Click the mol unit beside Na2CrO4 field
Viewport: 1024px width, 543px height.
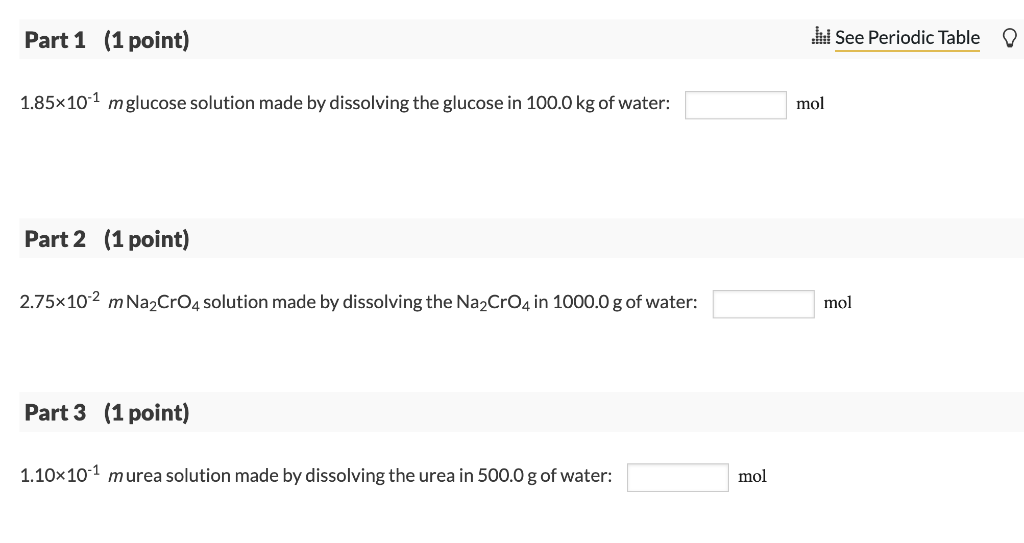838,303
